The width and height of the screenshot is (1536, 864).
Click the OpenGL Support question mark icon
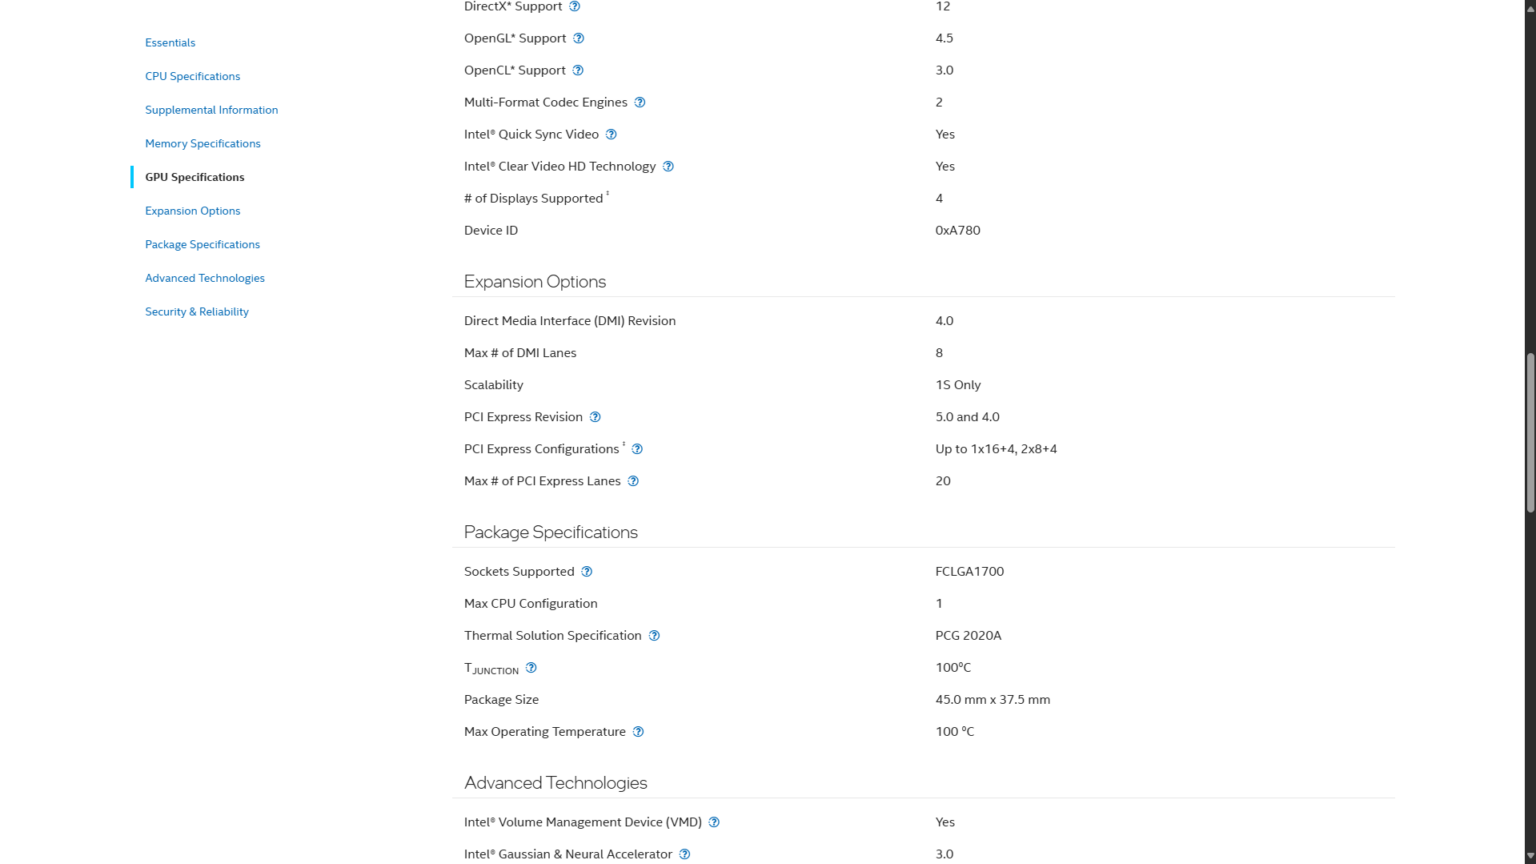pyautogui.click(x=580, y=38)
